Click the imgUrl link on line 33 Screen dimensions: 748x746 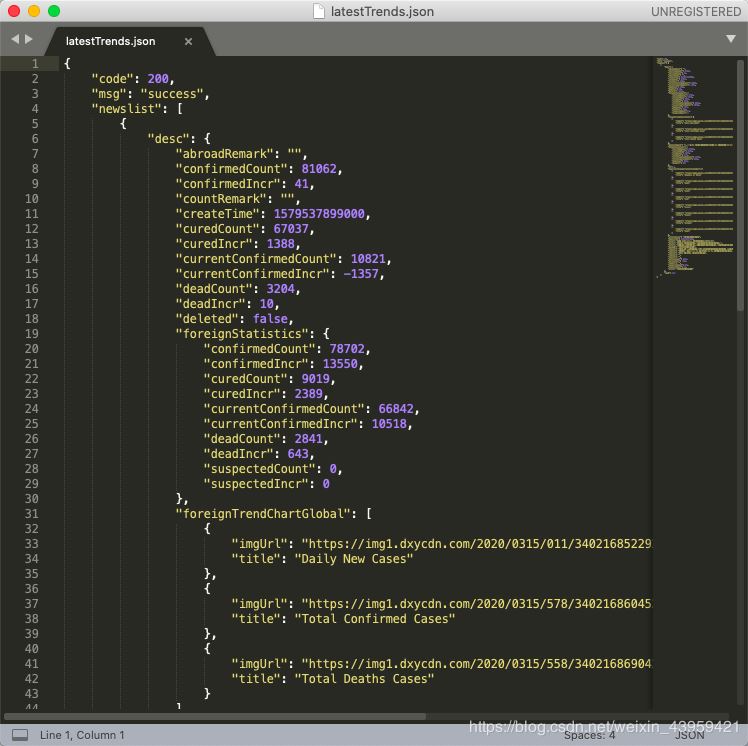click(476, 544)
